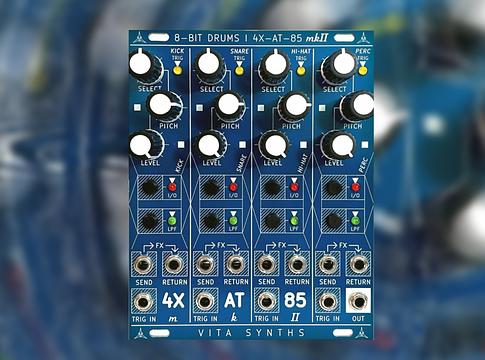Click the large '4X' label
Image resolution: width=485 pixels, height=360 pixels.
click(x=173, y=300)
